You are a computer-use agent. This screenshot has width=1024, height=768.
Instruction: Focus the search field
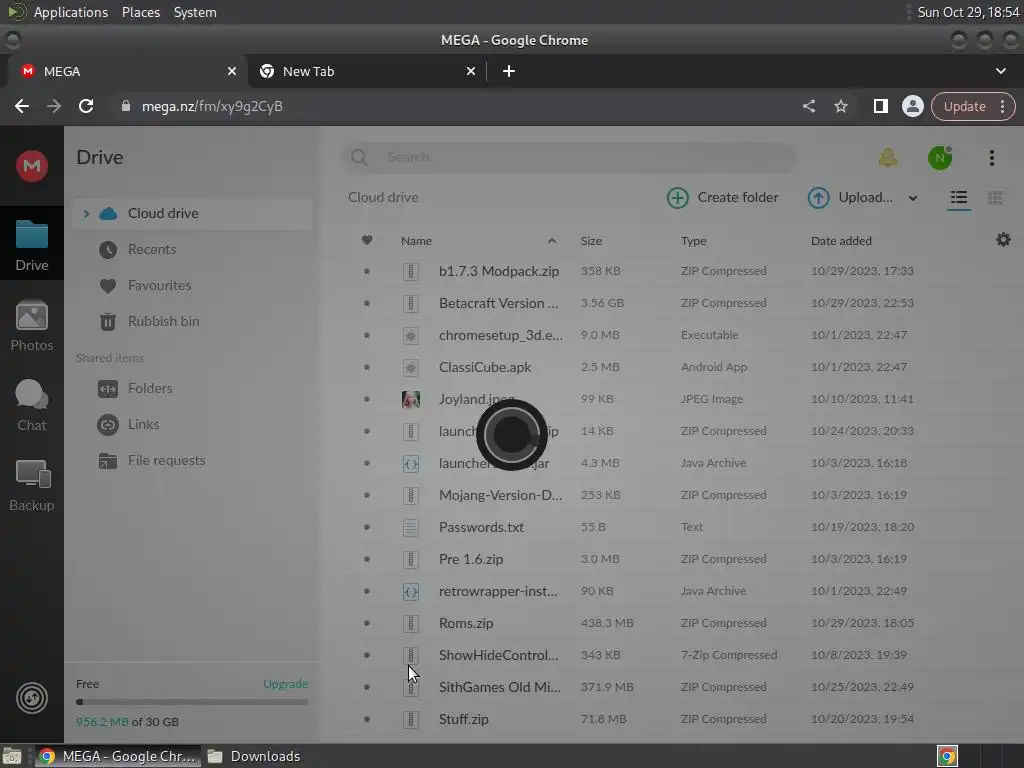point(568,157)
